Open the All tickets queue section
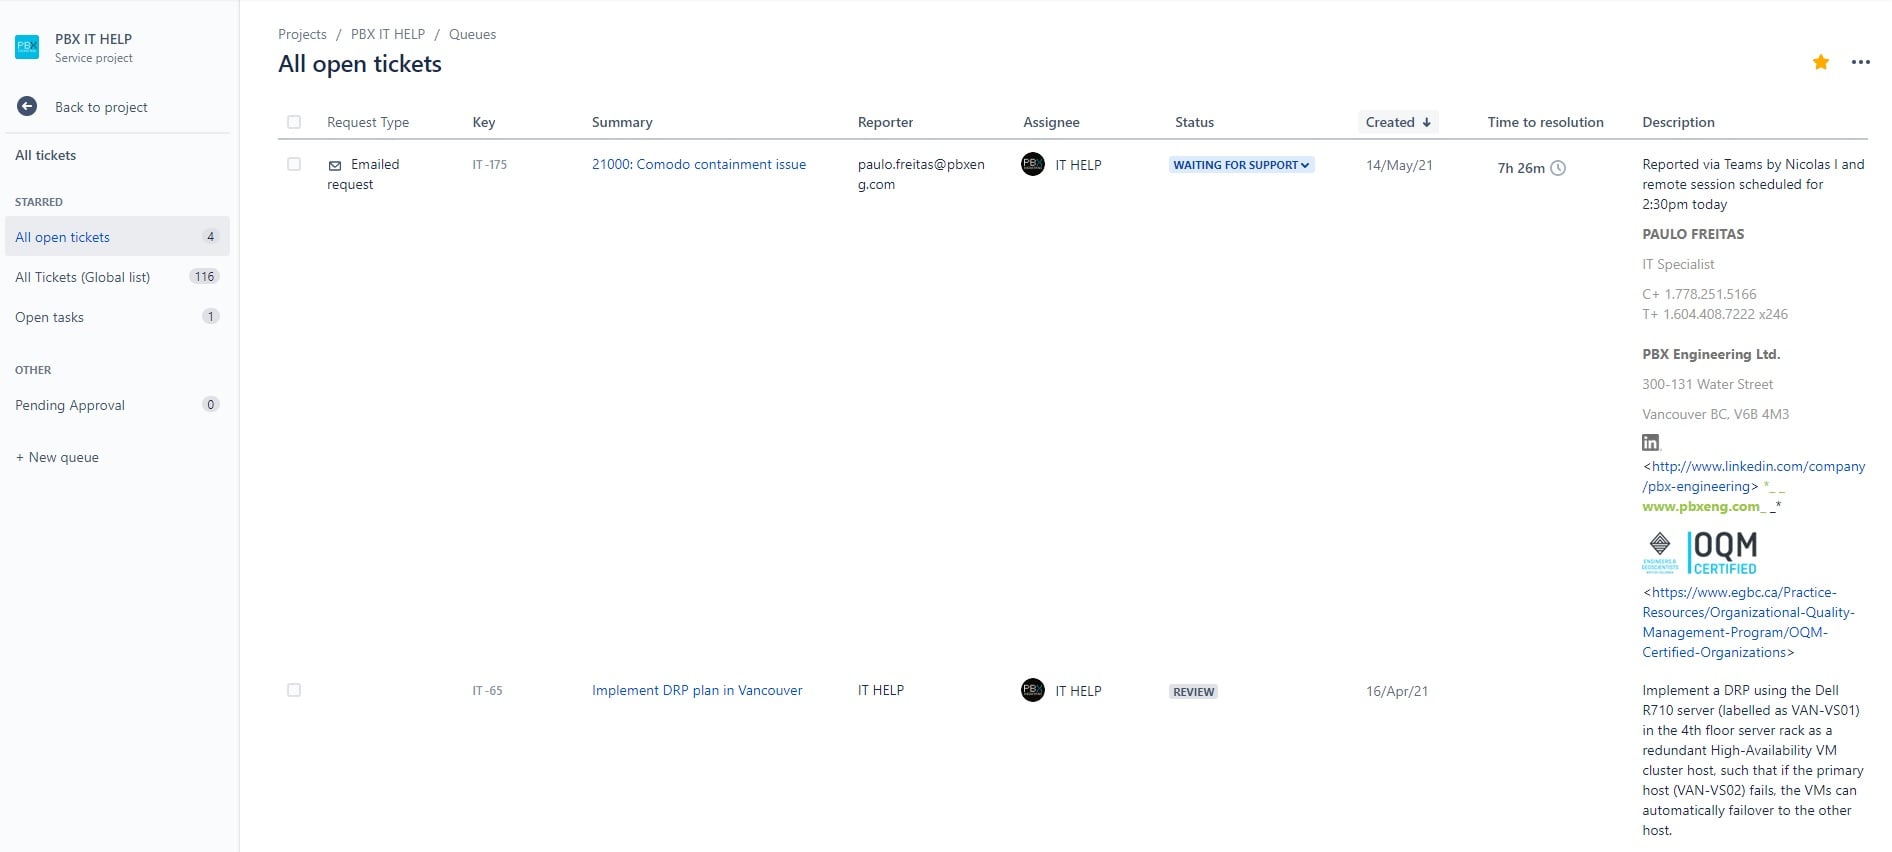Viewport: 1892px width, 852px height. [46, 155]
